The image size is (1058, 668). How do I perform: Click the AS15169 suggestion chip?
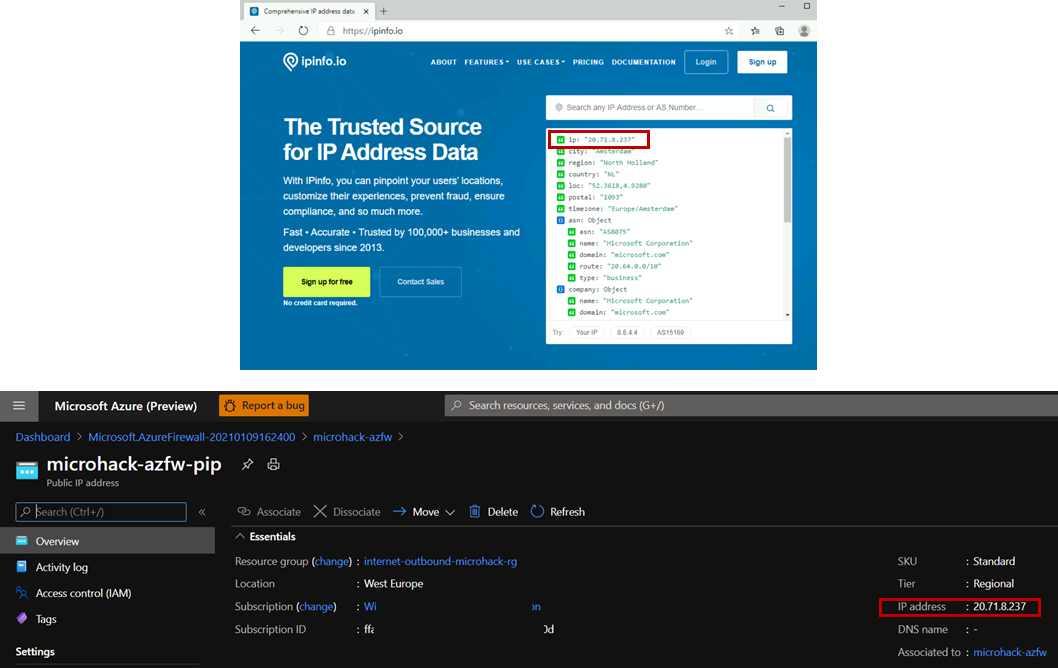pos(670,333)
